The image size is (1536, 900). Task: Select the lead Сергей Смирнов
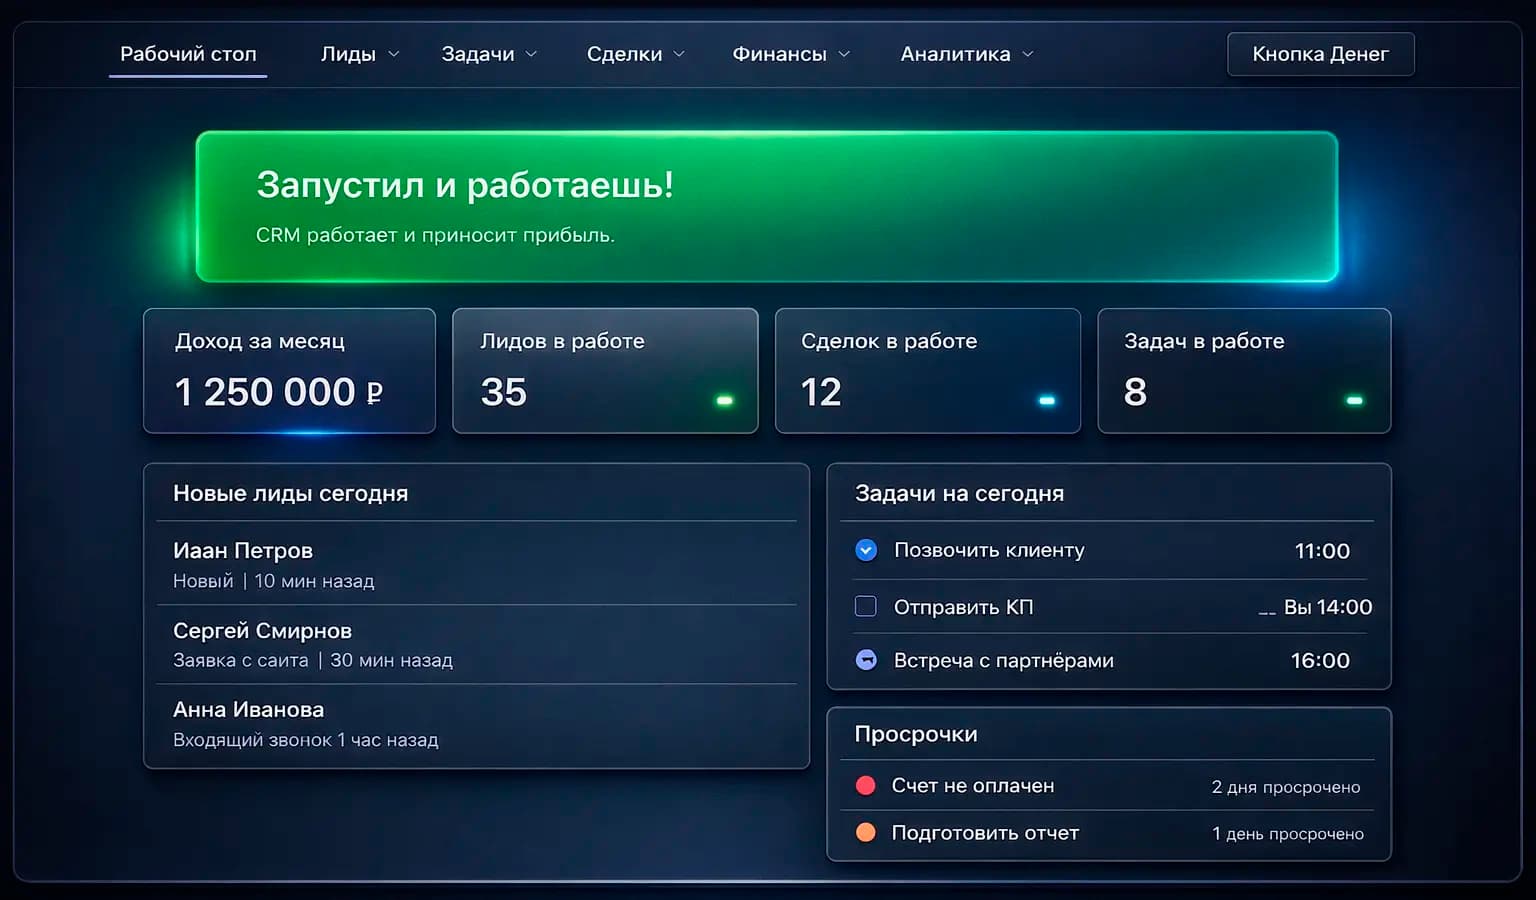262,630
